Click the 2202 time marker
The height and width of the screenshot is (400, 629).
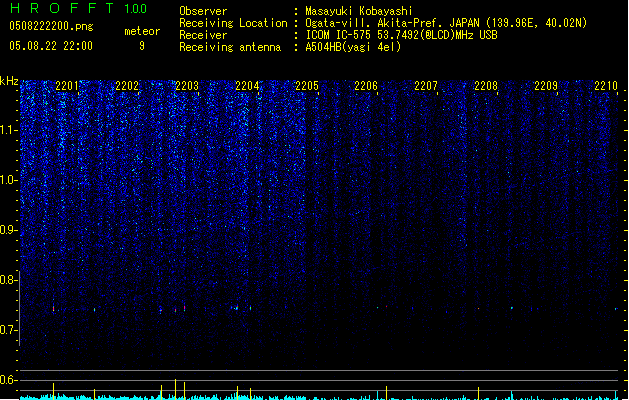point(127,86)
